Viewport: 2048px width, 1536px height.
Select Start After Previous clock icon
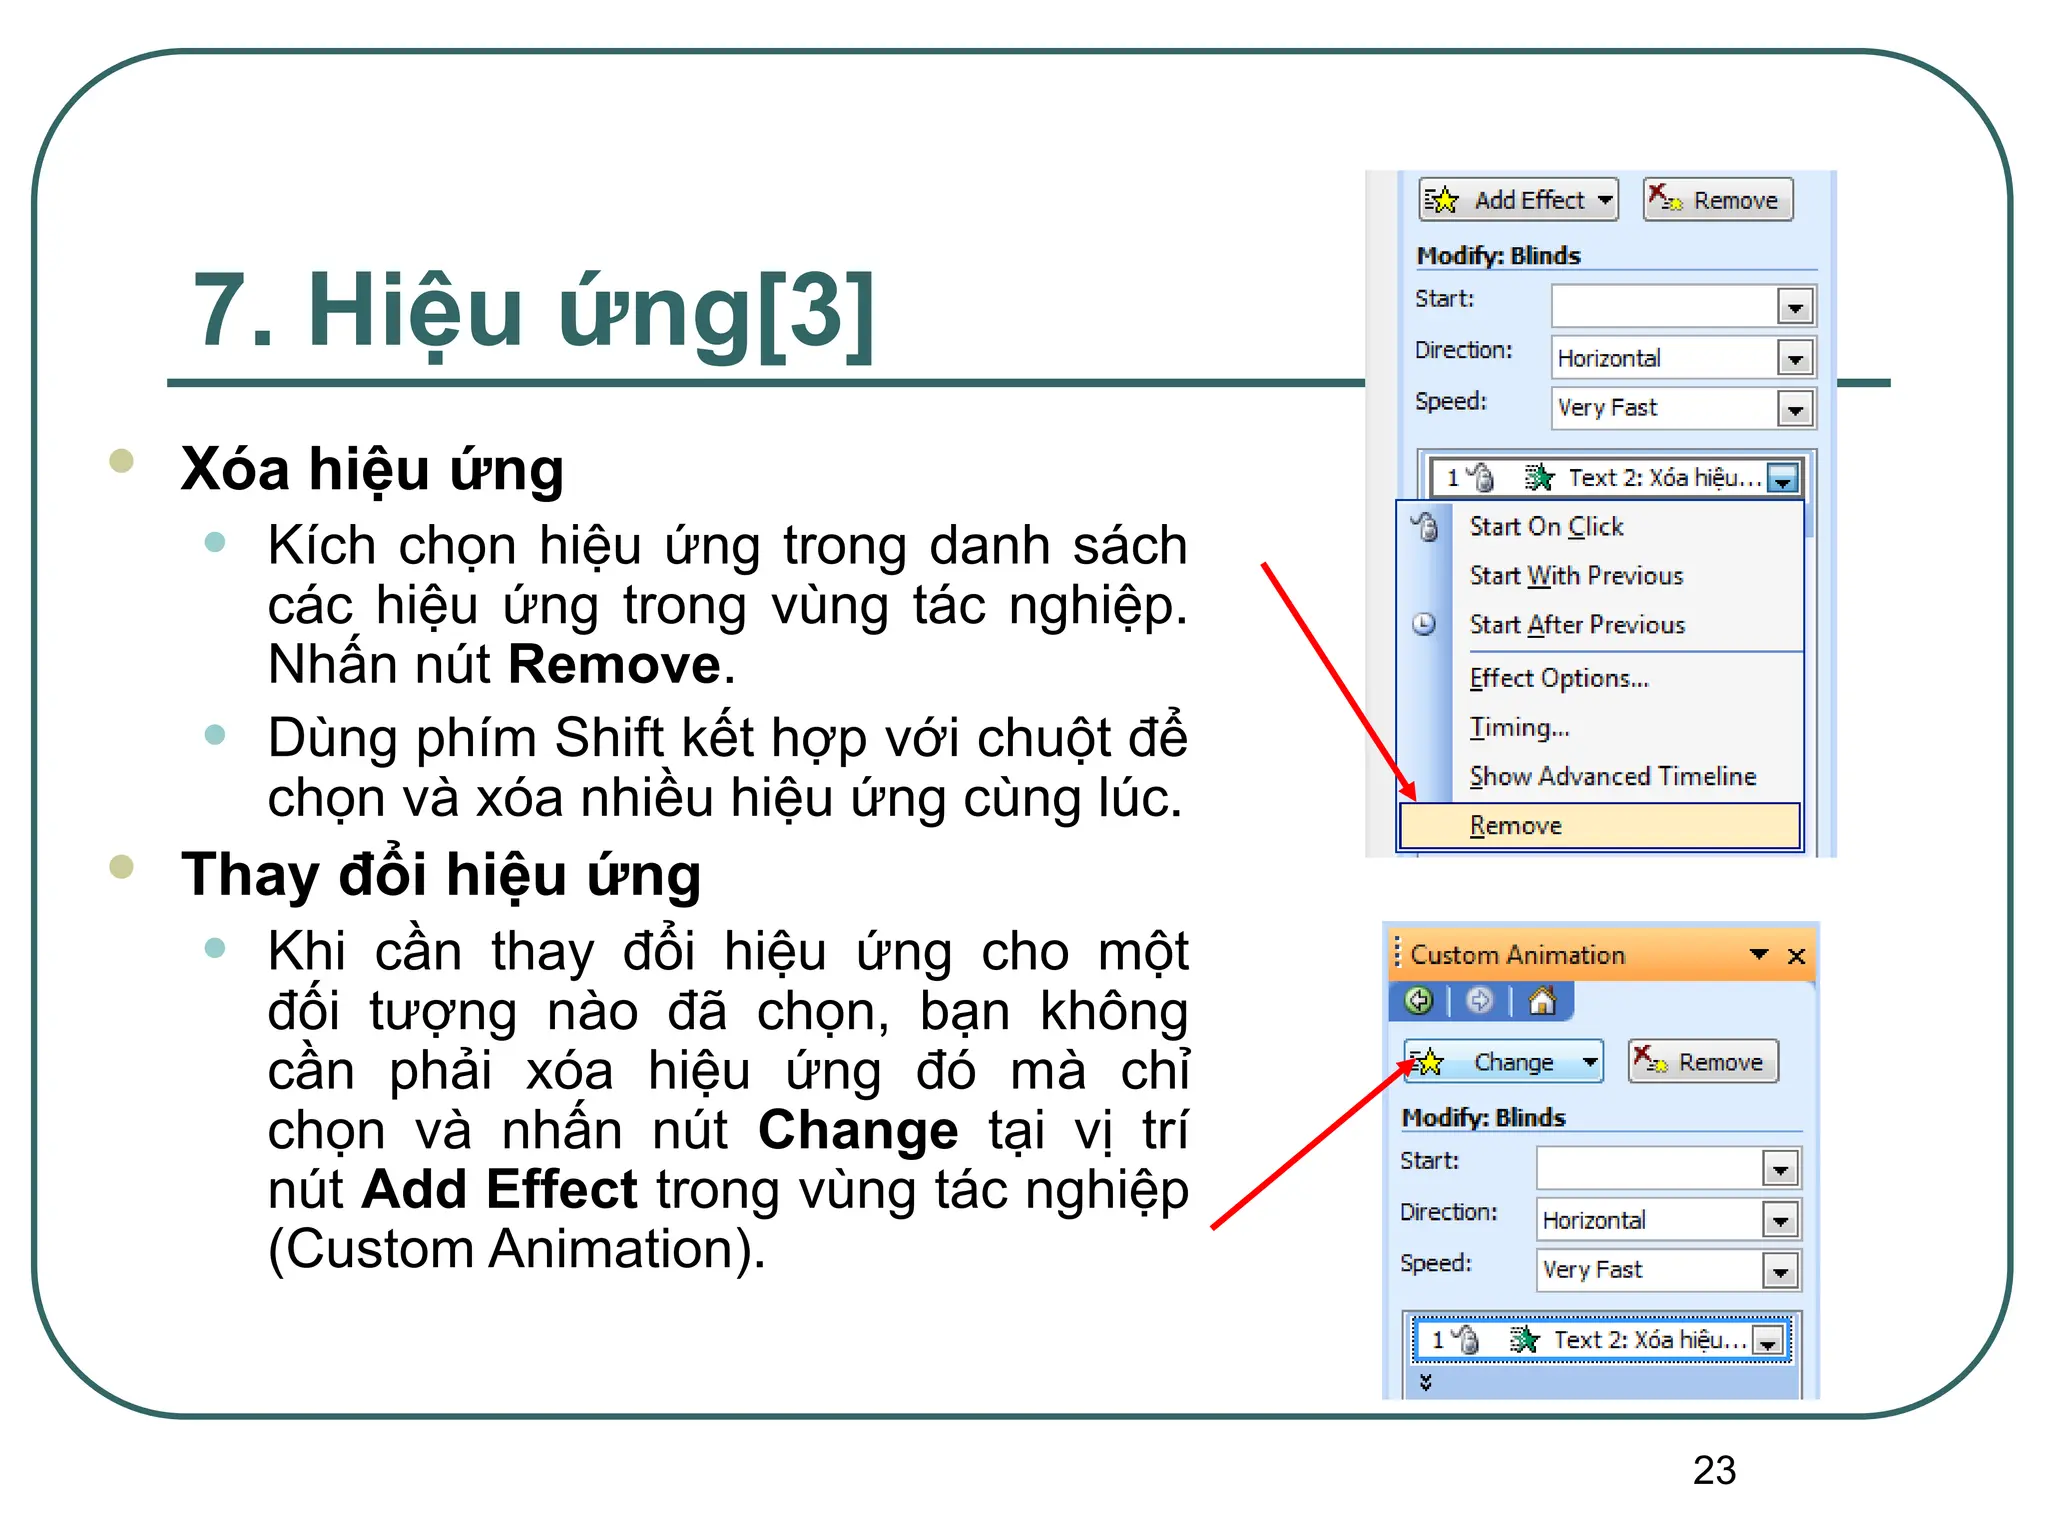(1424, 625)
